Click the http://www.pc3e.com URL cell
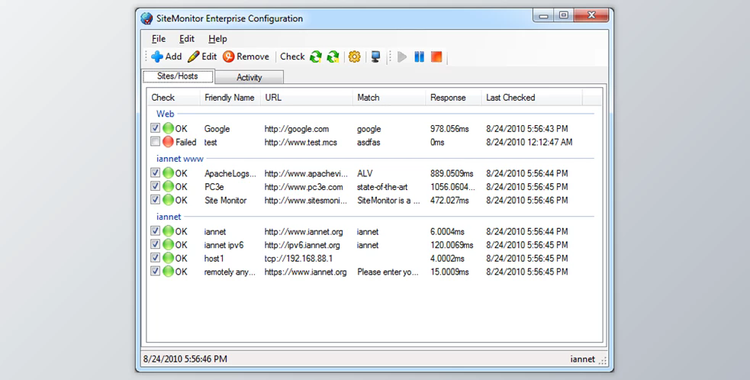This screenshot has height=380, width=750. click(303, 187)
